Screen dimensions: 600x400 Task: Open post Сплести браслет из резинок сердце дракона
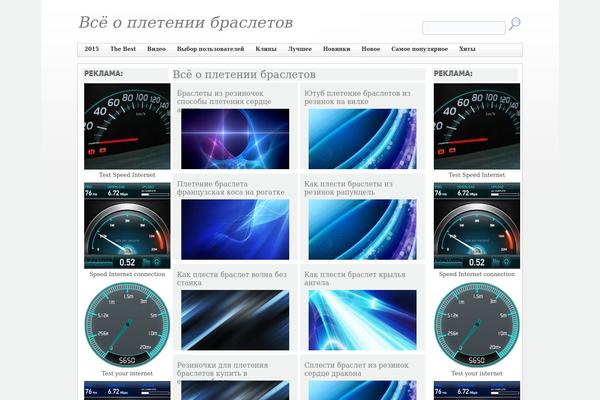point(356,369)
